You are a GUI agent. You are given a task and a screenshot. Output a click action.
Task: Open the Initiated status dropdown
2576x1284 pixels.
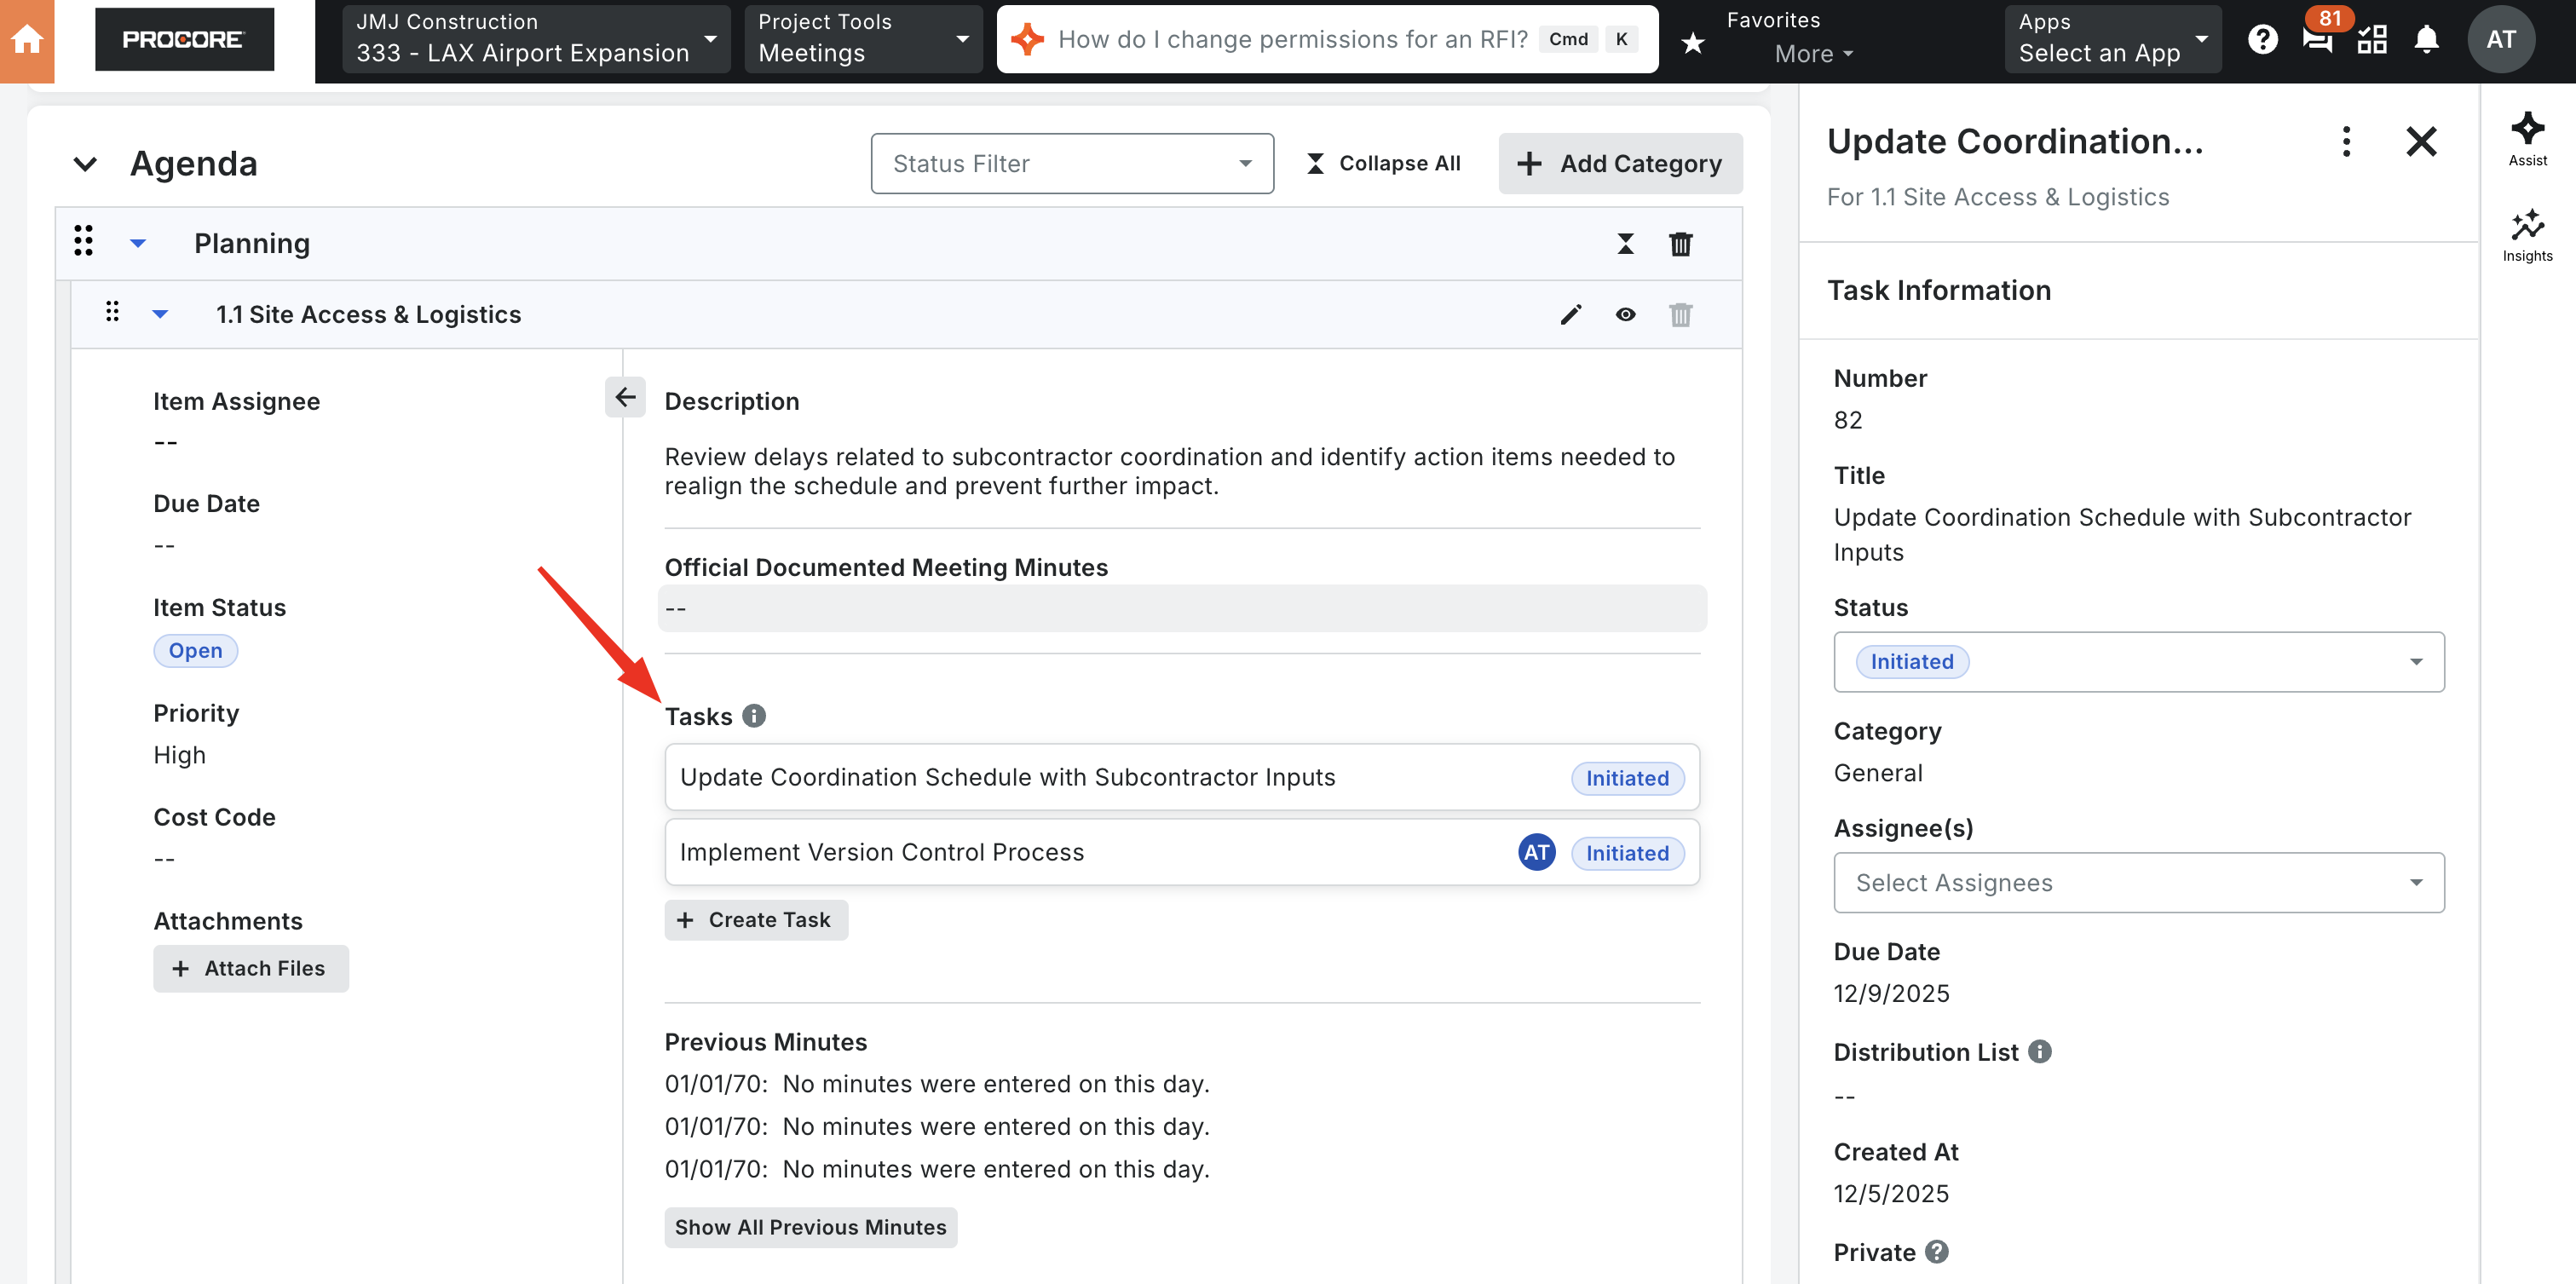pyautogui.click(x=2138, y=662)
